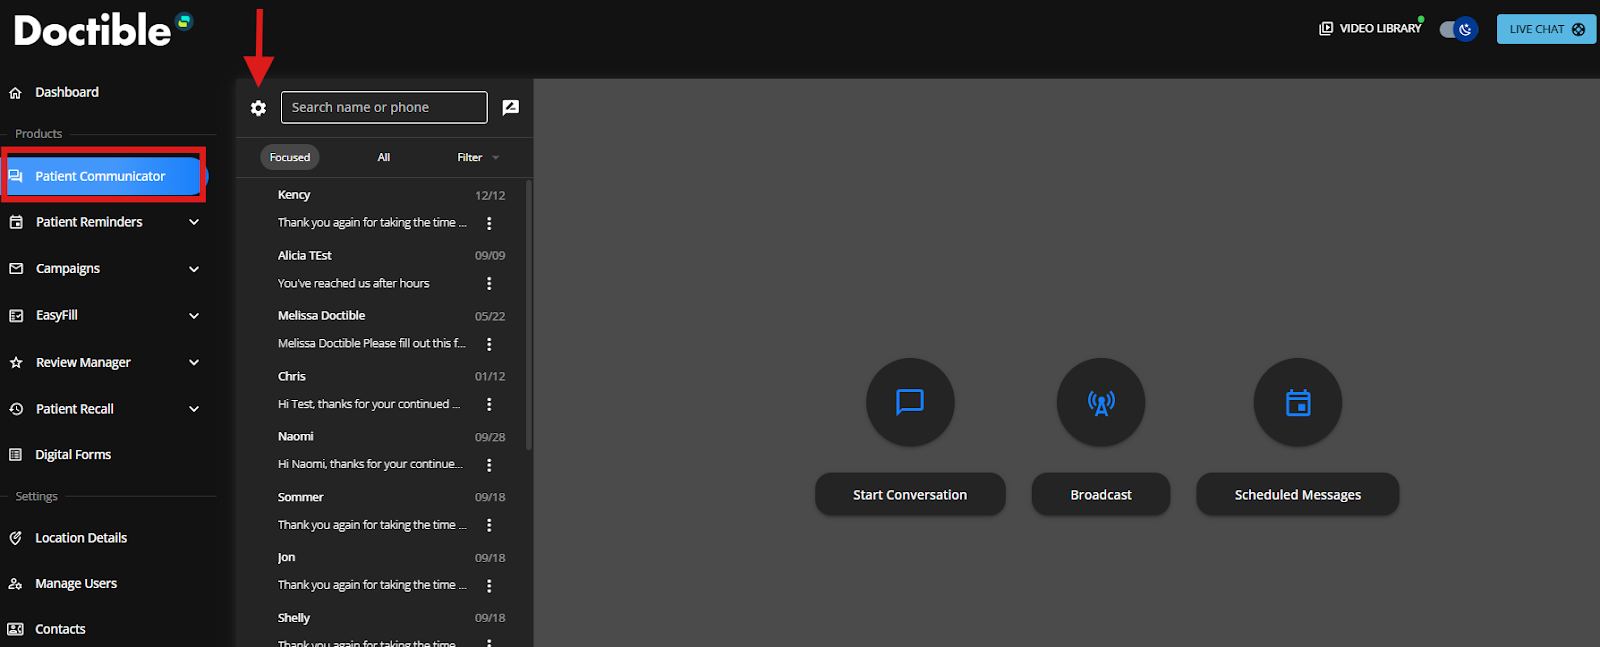Open Patient Communicator menu item
The width and height of the screenshot is (1600, 647).
[104, 176]
